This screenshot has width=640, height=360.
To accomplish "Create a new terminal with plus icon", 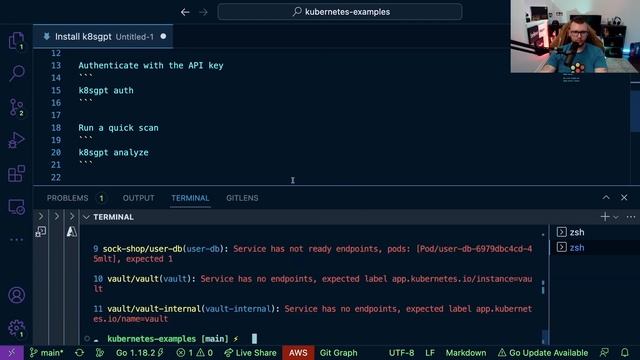I will click(605, 217).
